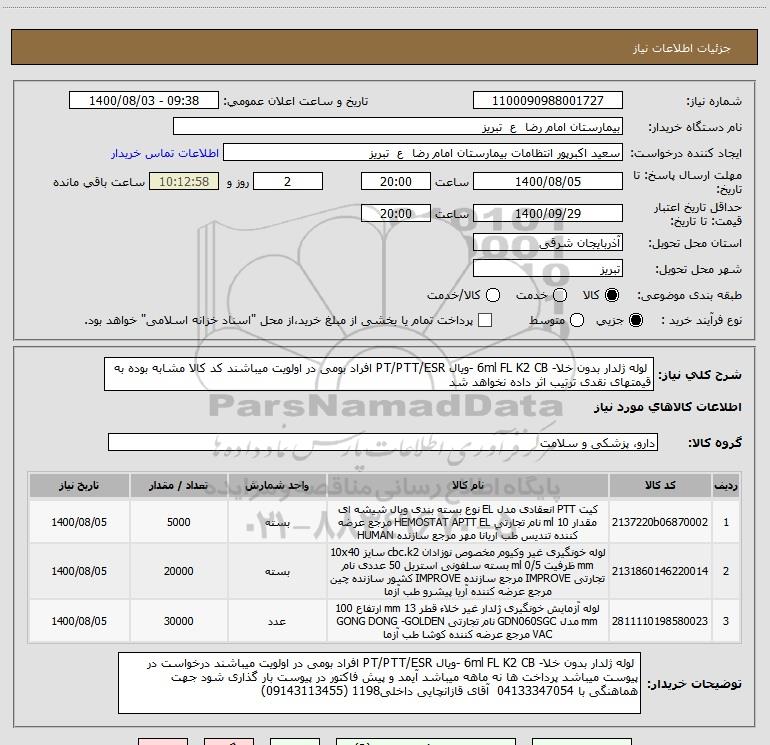Click quantity cell 20000
Screen dimensions: 770x745
point(179,571)
